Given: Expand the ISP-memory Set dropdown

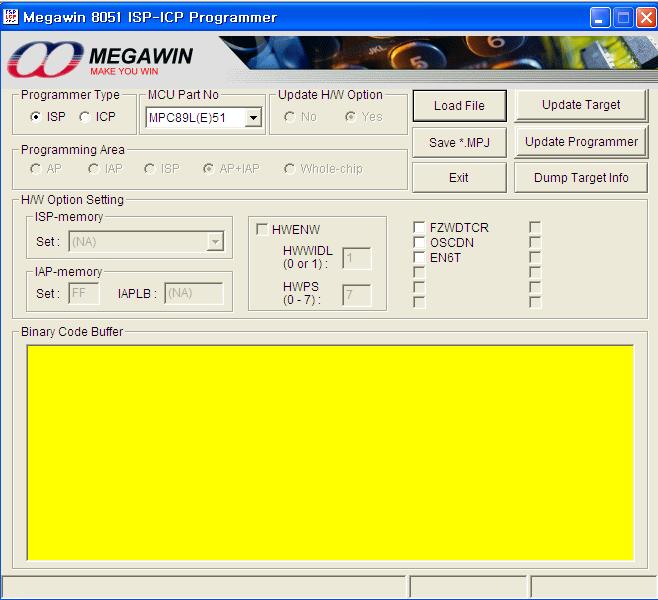Looking at the screenshot, I should point(215,241).
